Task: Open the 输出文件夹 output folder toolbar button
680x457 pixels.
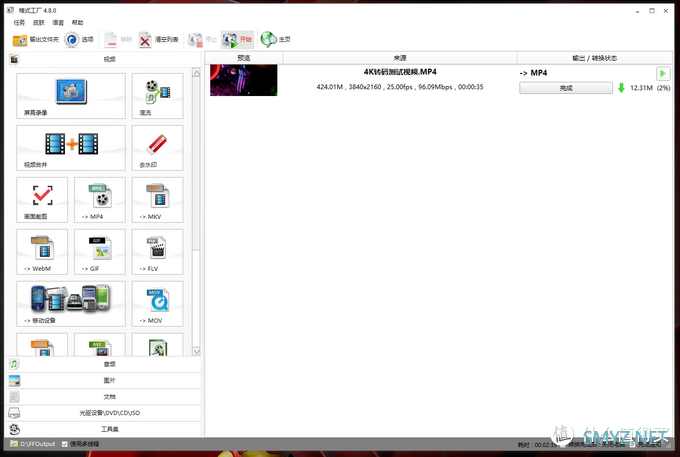Action: click(35, 40)
